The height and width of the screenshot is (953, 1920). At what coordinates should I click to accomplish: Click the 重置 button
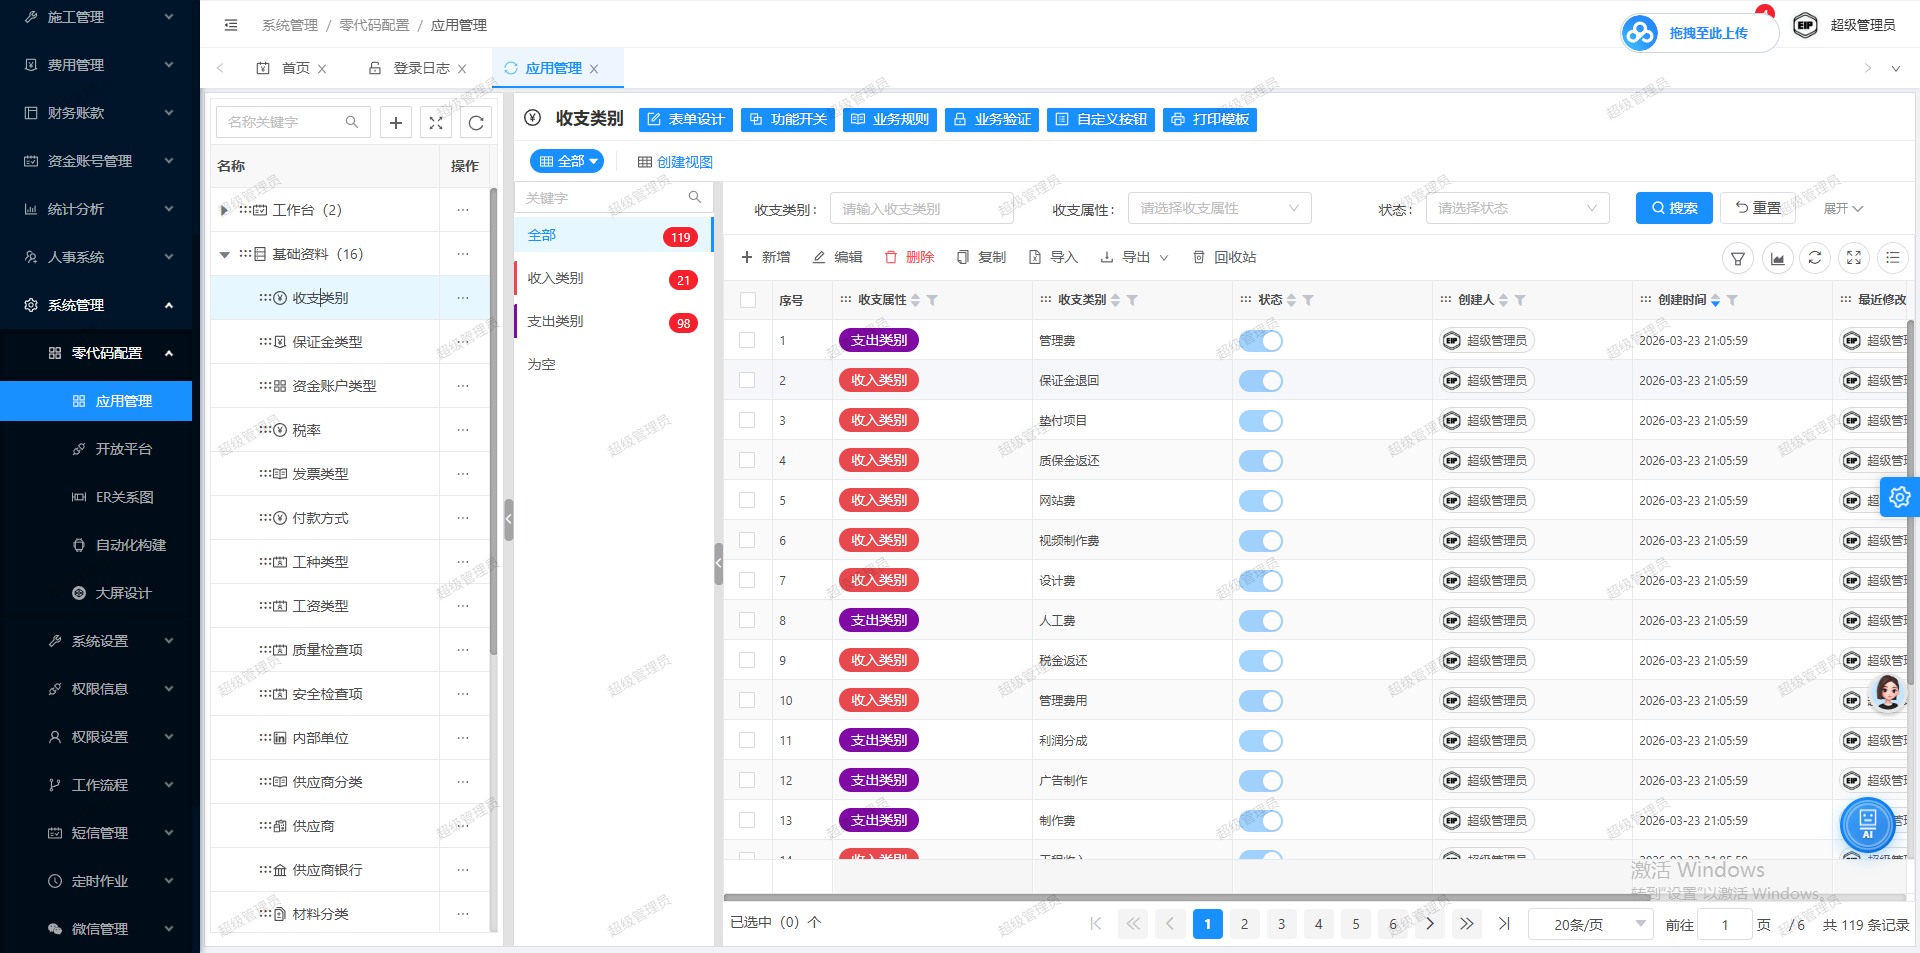point(1758,208)
